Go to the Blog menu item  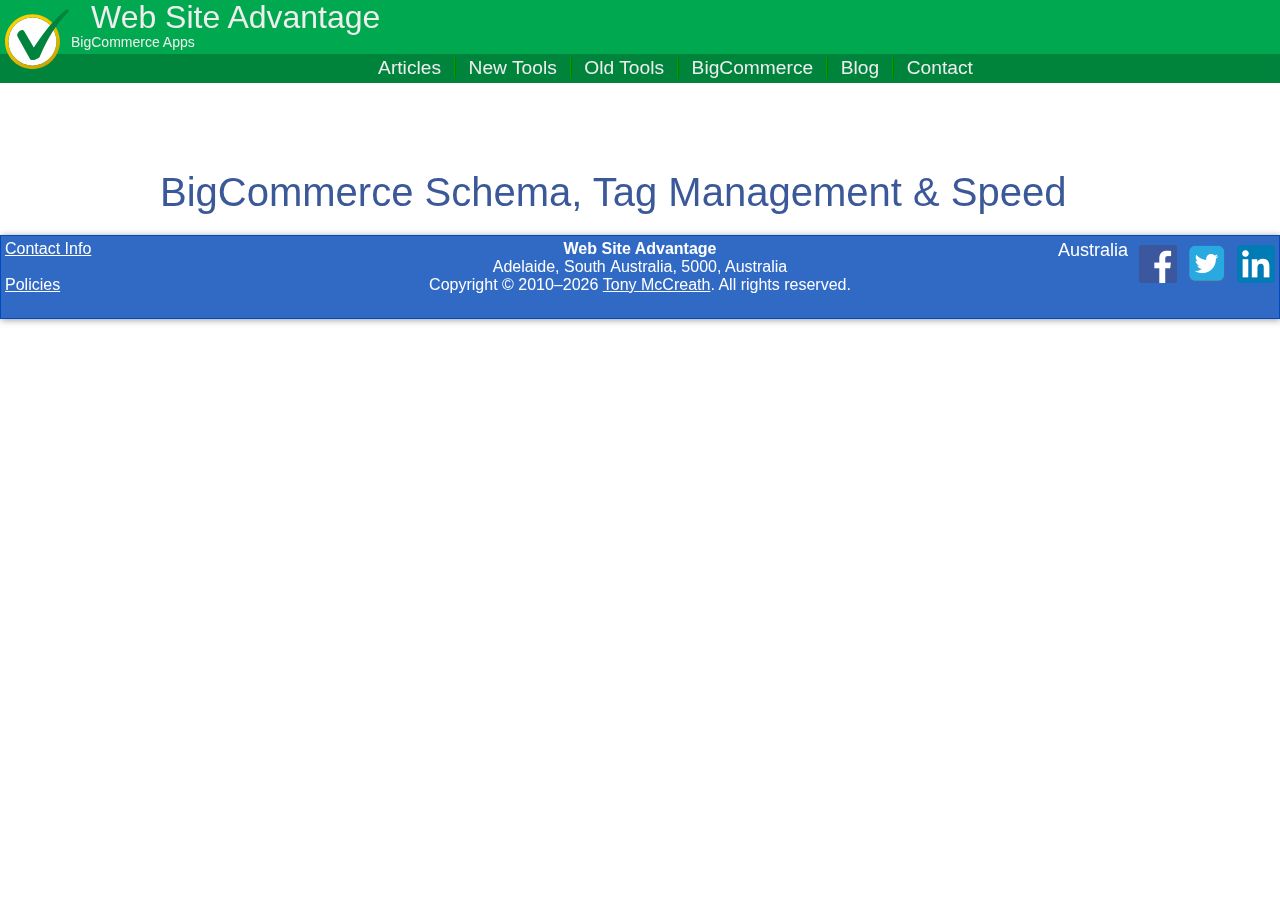860,68
